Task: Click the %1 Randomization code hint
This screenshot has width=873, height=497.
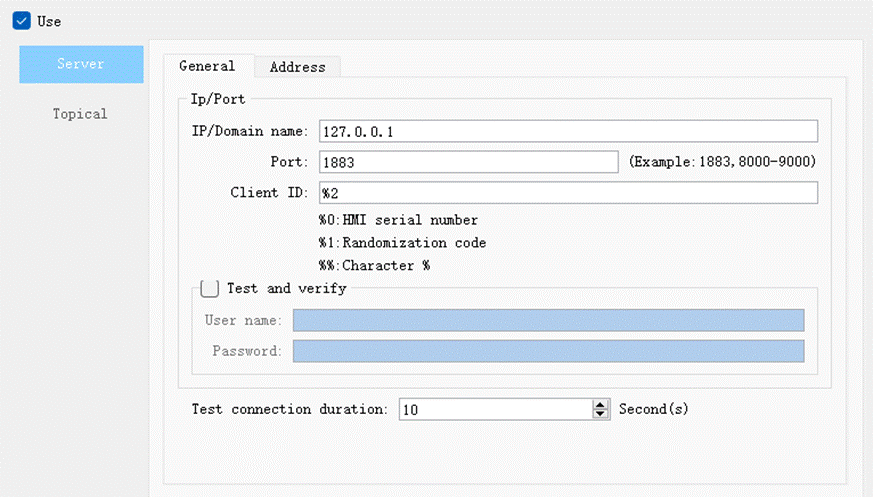Action: point(402,243)
